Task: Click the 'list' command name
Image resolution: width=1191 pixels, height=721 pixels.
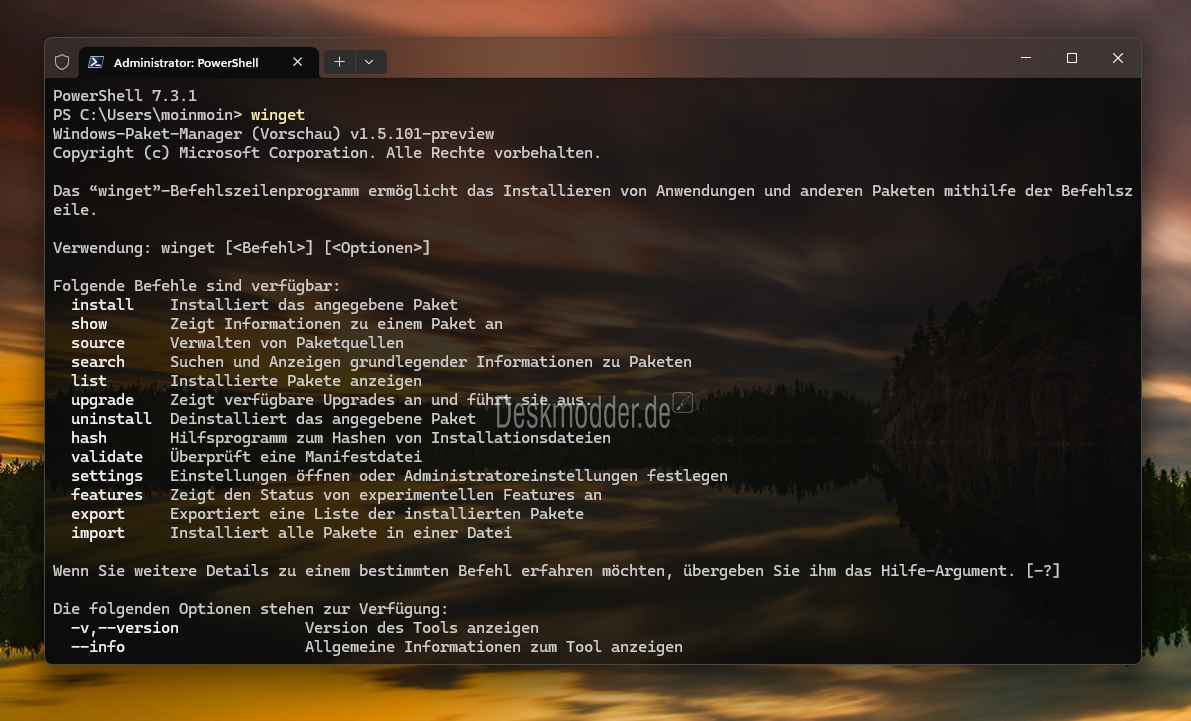Action: [89, 381]
